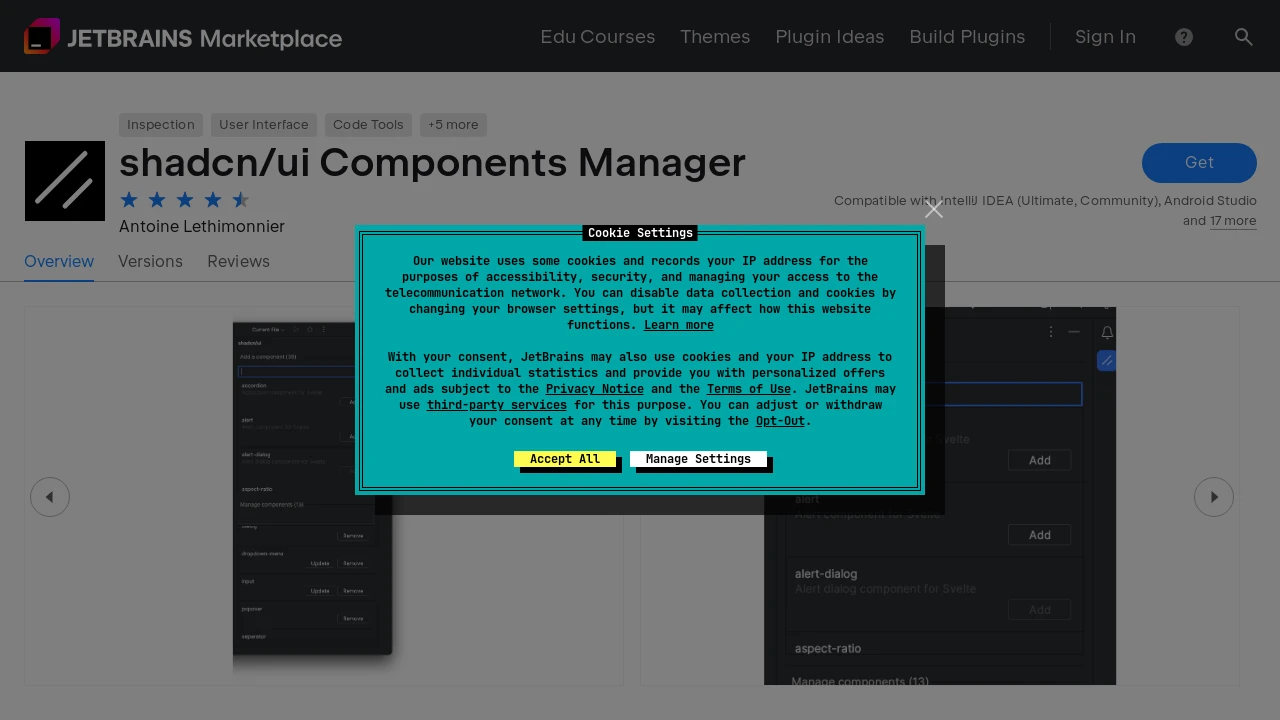Click Accept All cookies
This screenshot has height=720, width=1280.
coord(565,459)
